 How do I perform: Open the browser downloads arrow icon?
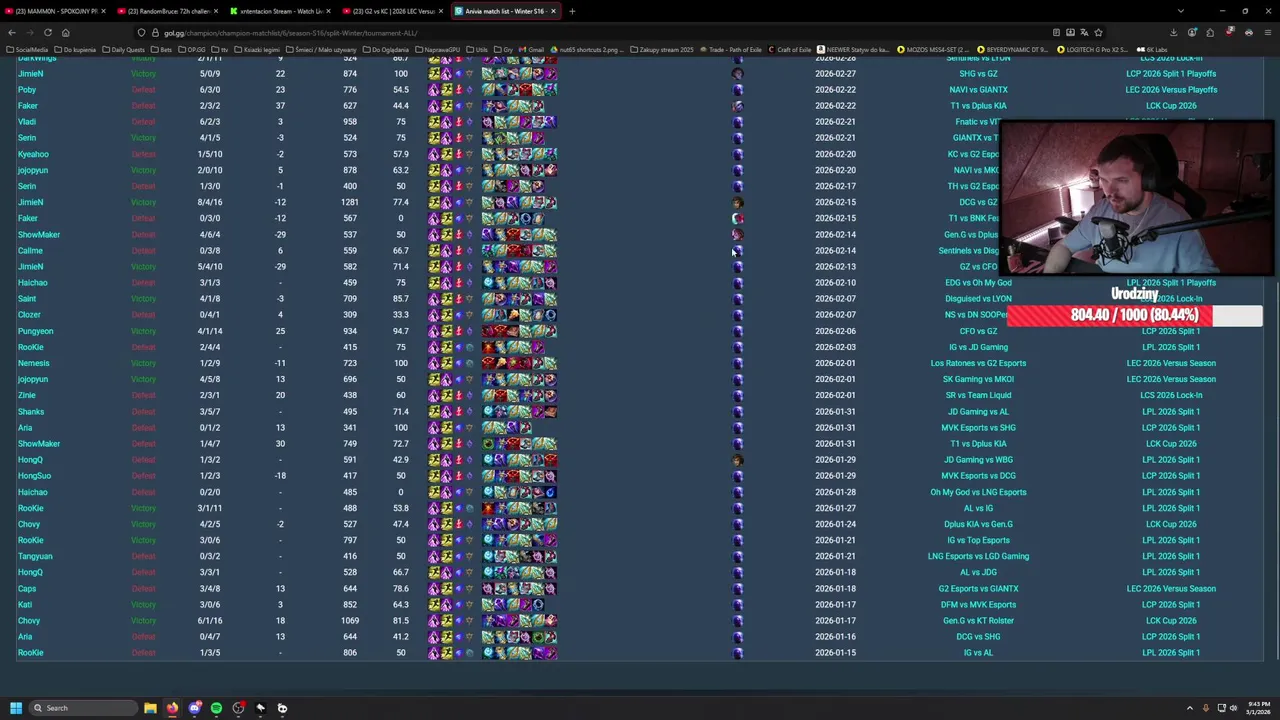pyautogui.click(x=1174, y=33)
